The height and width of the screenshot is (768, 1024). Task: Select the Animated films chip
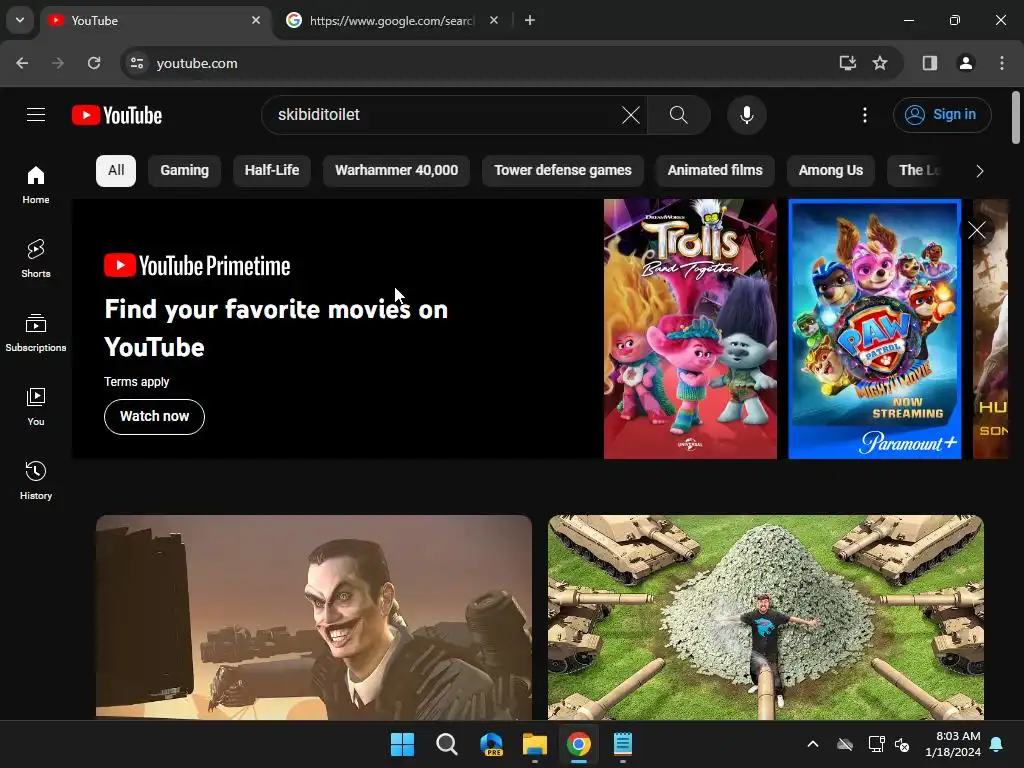click(x=715, y=170)
